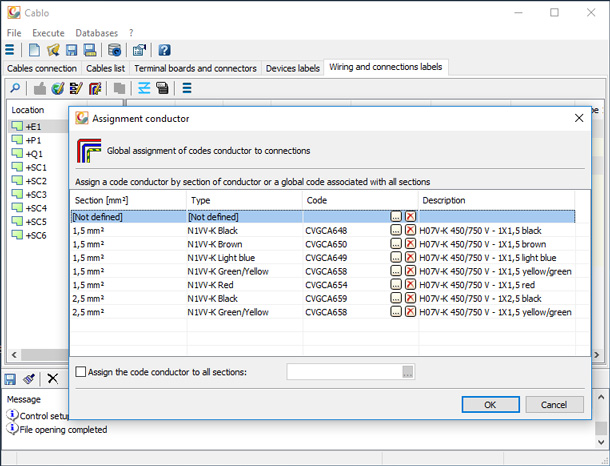Select the N1VV-K Light blue type cell
Image resolution: width=610 pixels, height=466 pixels.
pos(245,258)
